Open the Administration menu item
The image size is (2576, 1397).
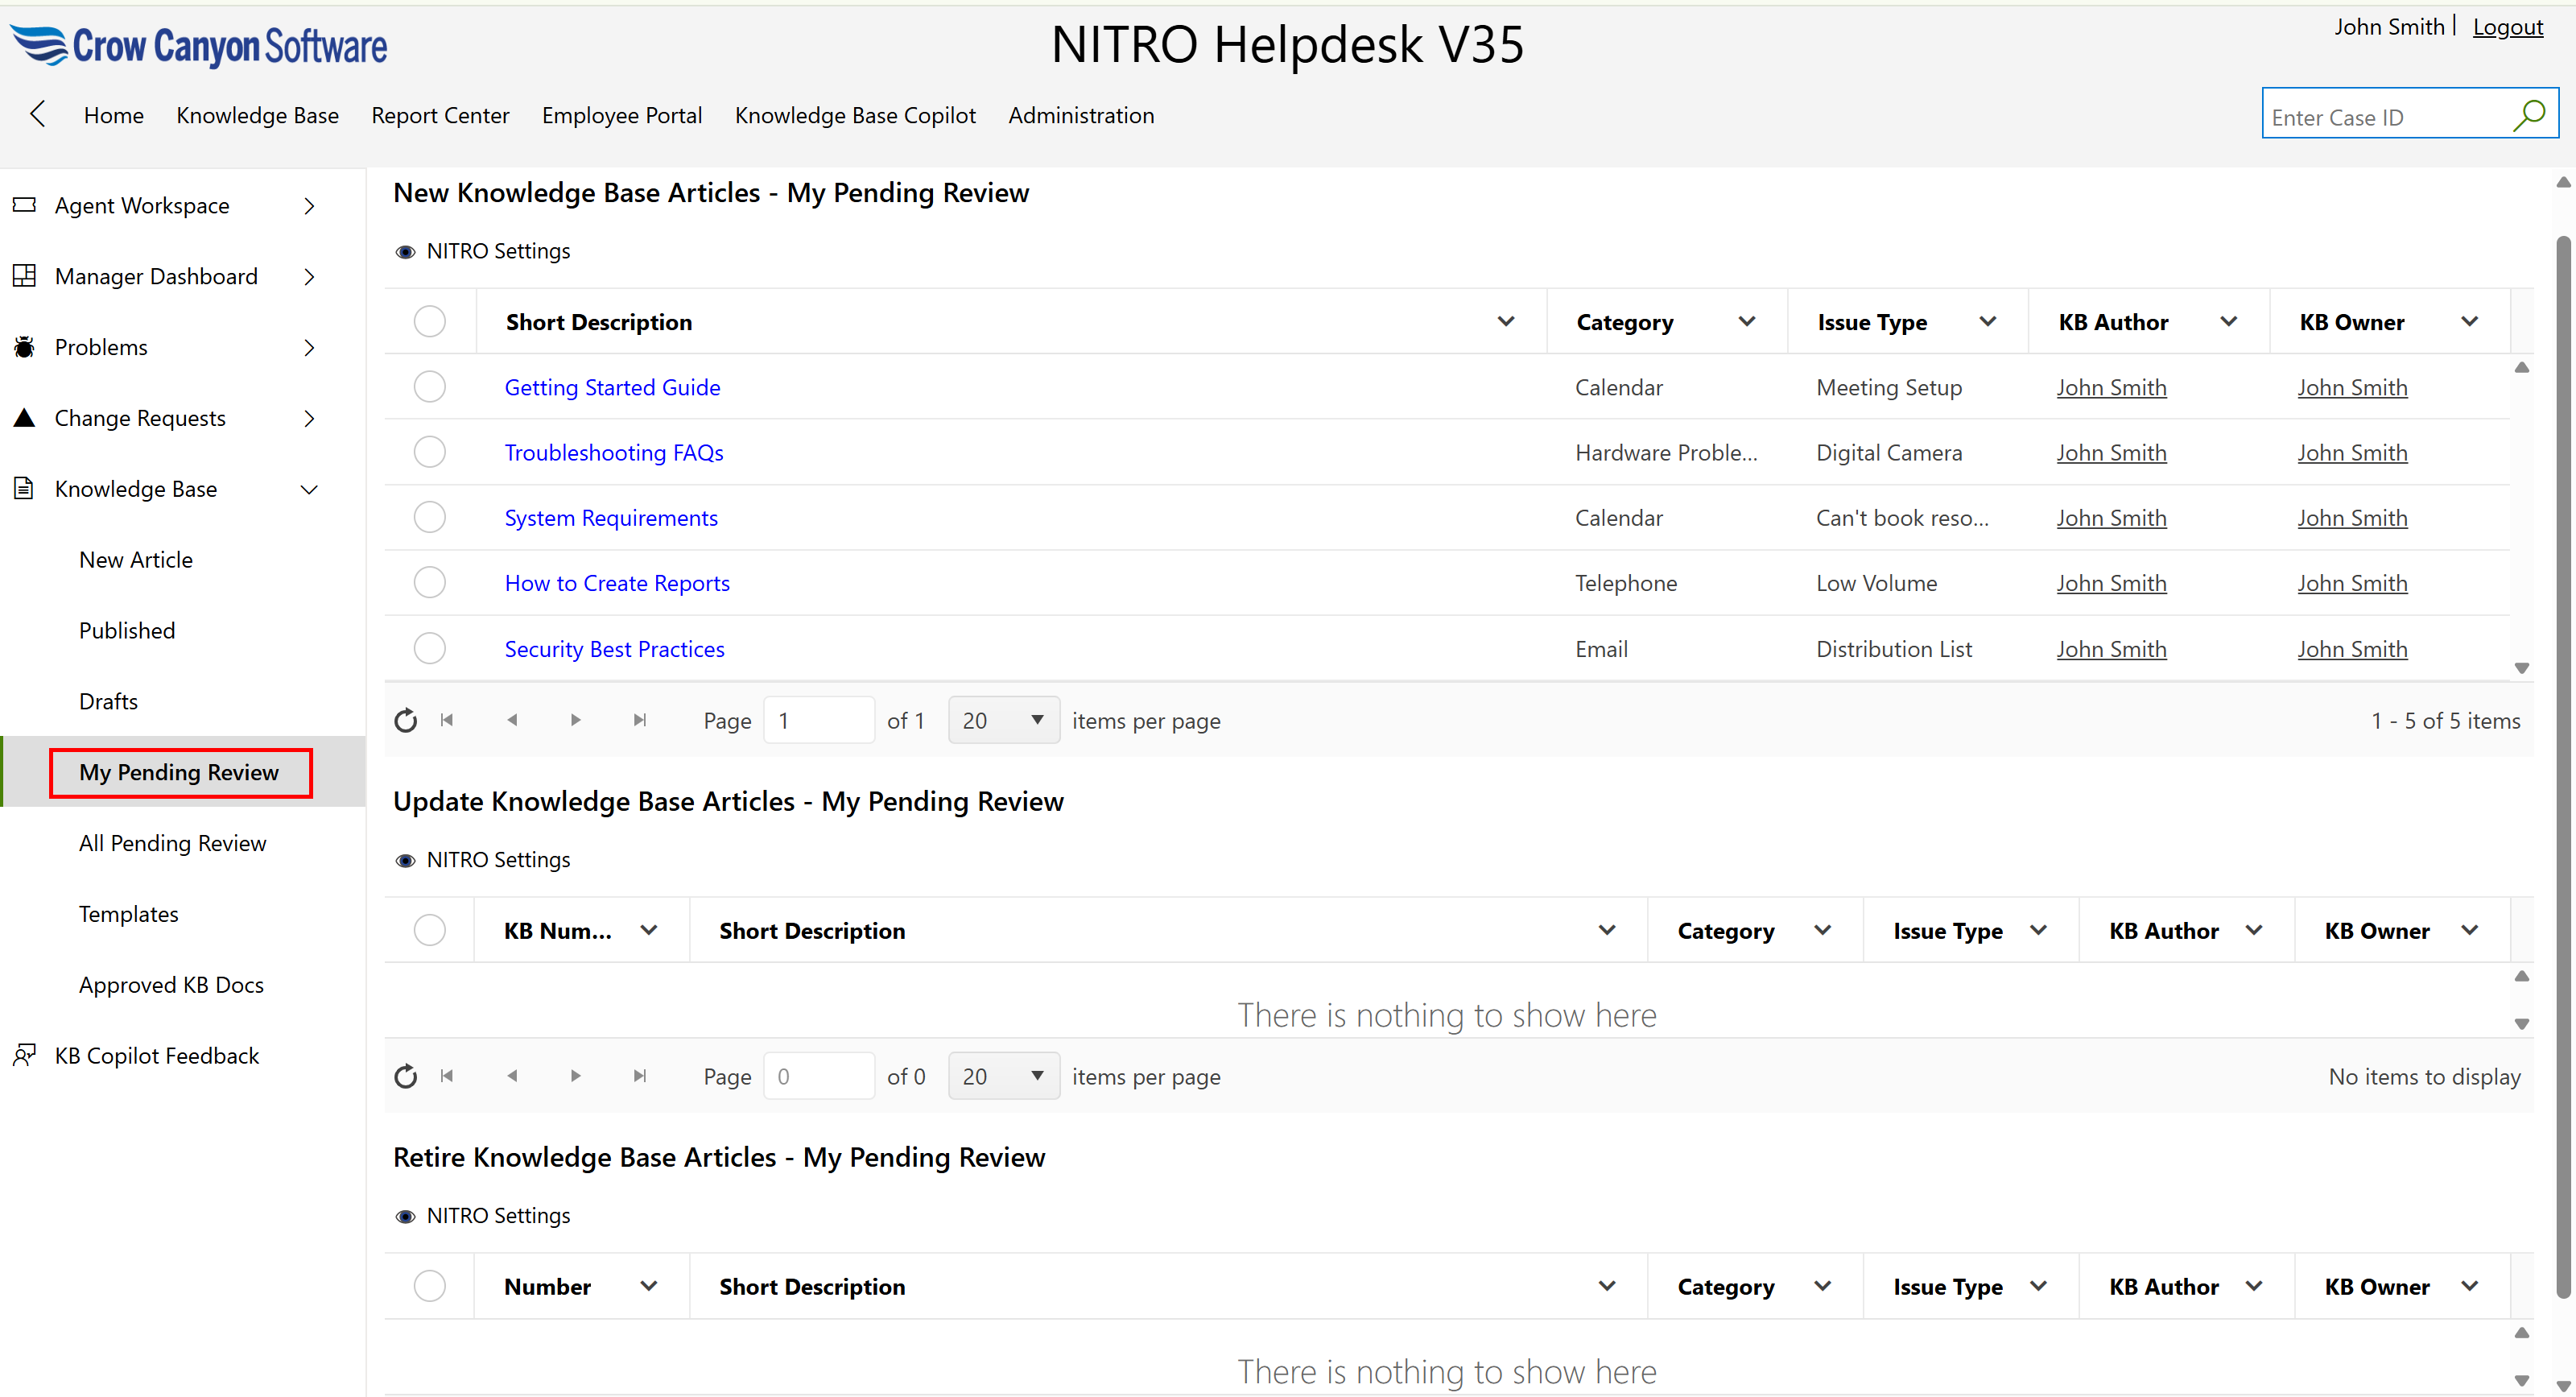pyautogui.click(x=1080, y=115)
